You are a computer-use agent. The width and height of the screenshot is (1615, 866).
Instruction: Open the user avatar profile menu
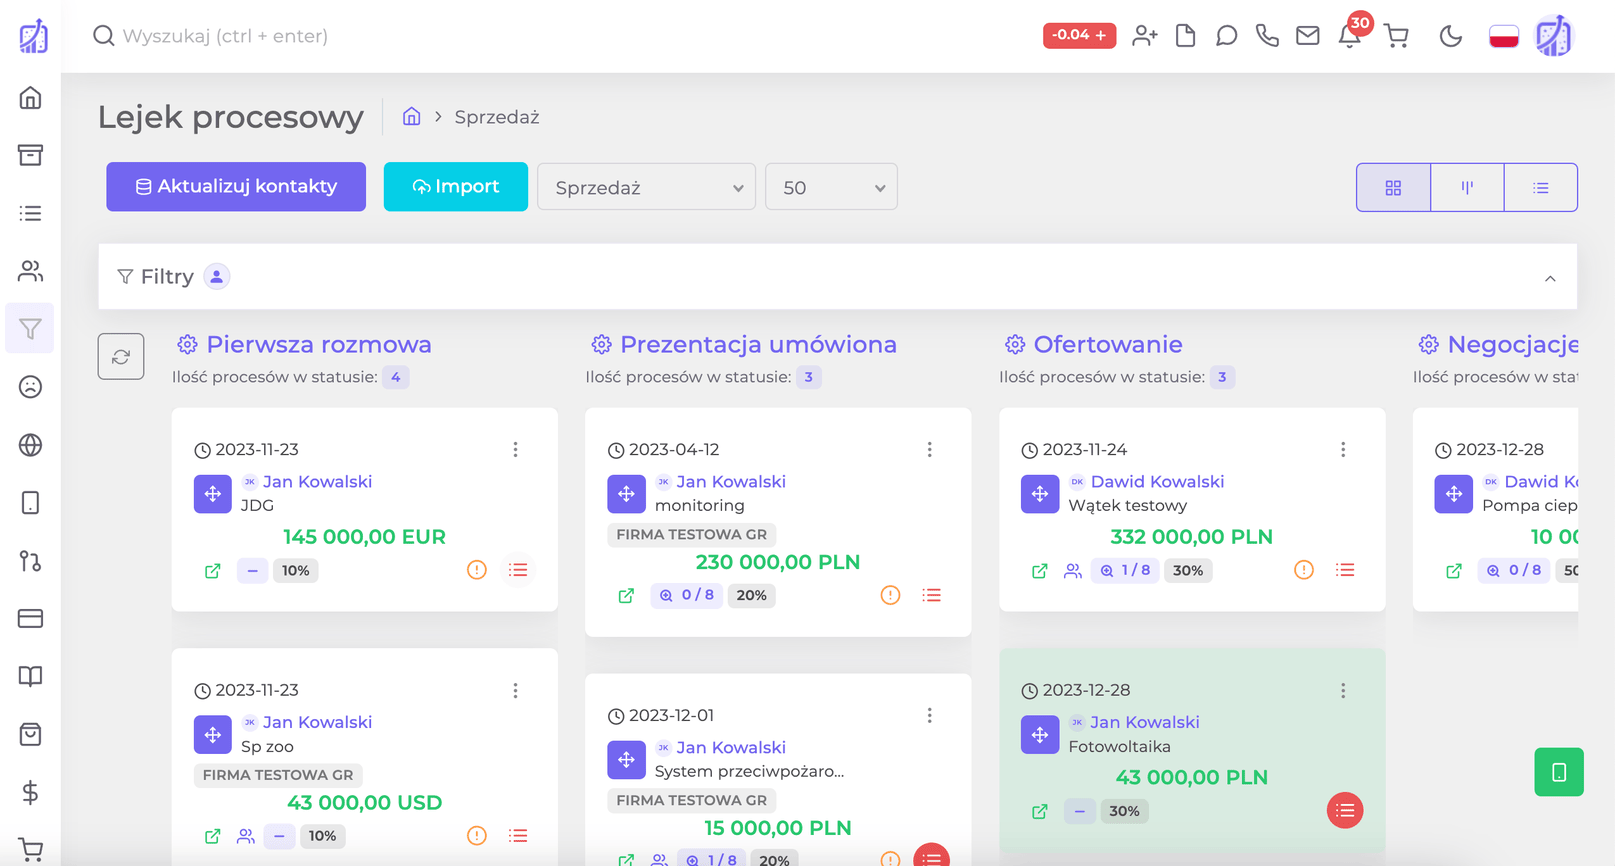(1554, 36)
